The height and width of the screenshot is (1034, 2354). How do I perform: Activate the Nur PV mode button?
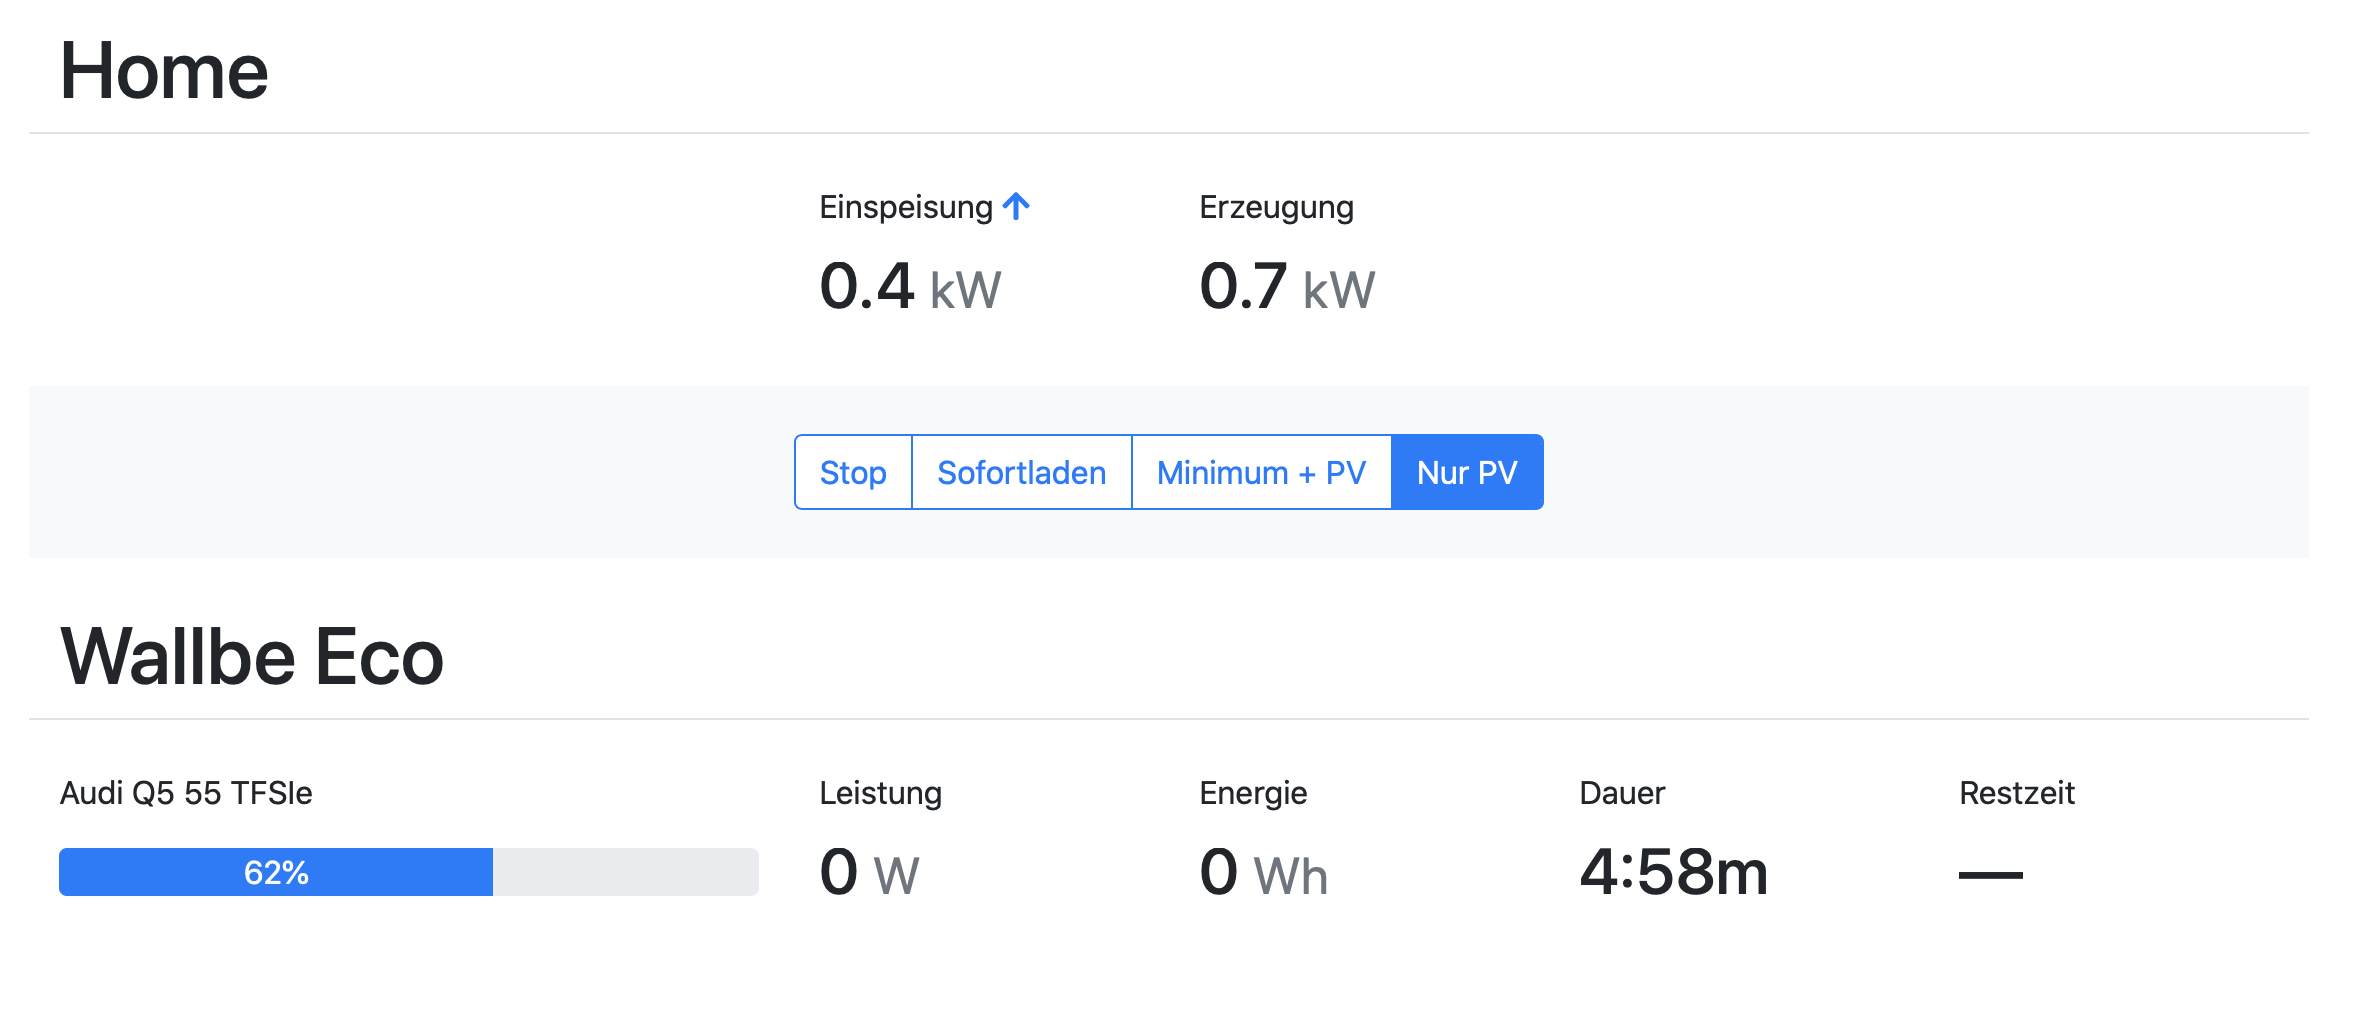pyautogui.click(x=1467, y=472)
